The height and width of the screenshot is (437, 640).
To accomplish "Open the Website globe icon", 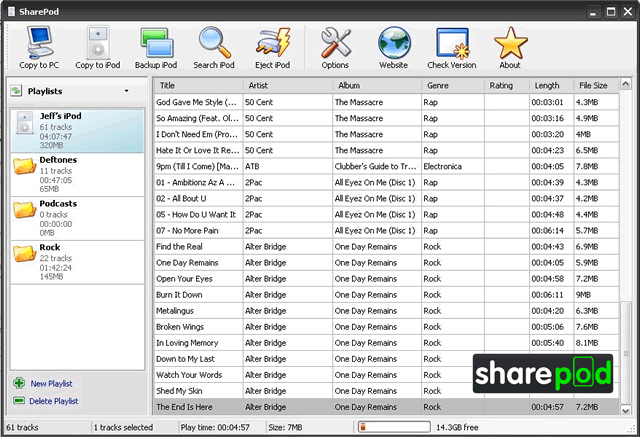I will pos(394,42).
